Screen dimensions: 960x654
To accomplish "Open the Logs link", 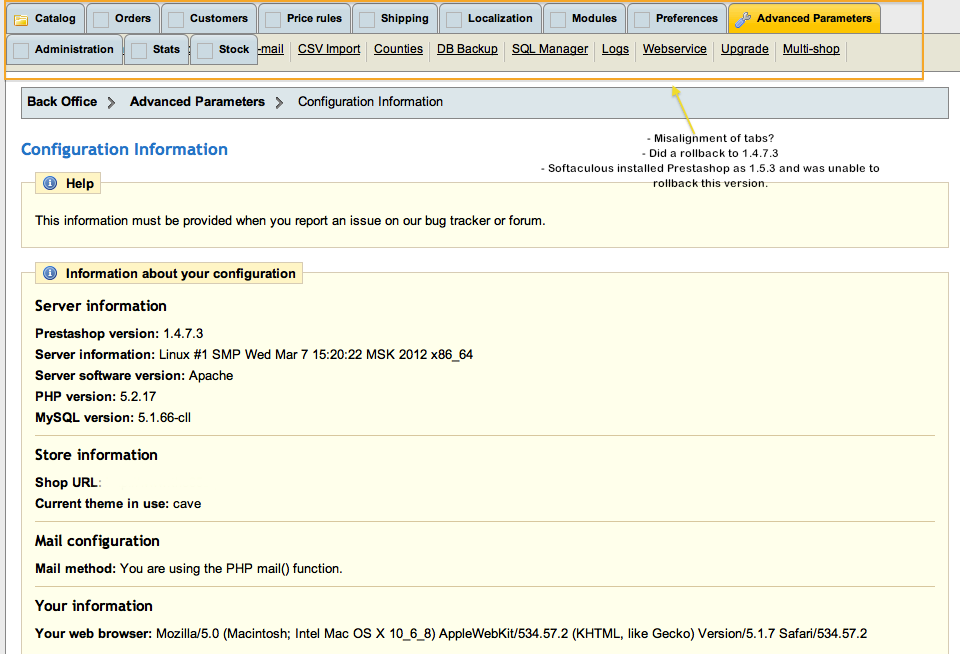I will coord(615,49).
